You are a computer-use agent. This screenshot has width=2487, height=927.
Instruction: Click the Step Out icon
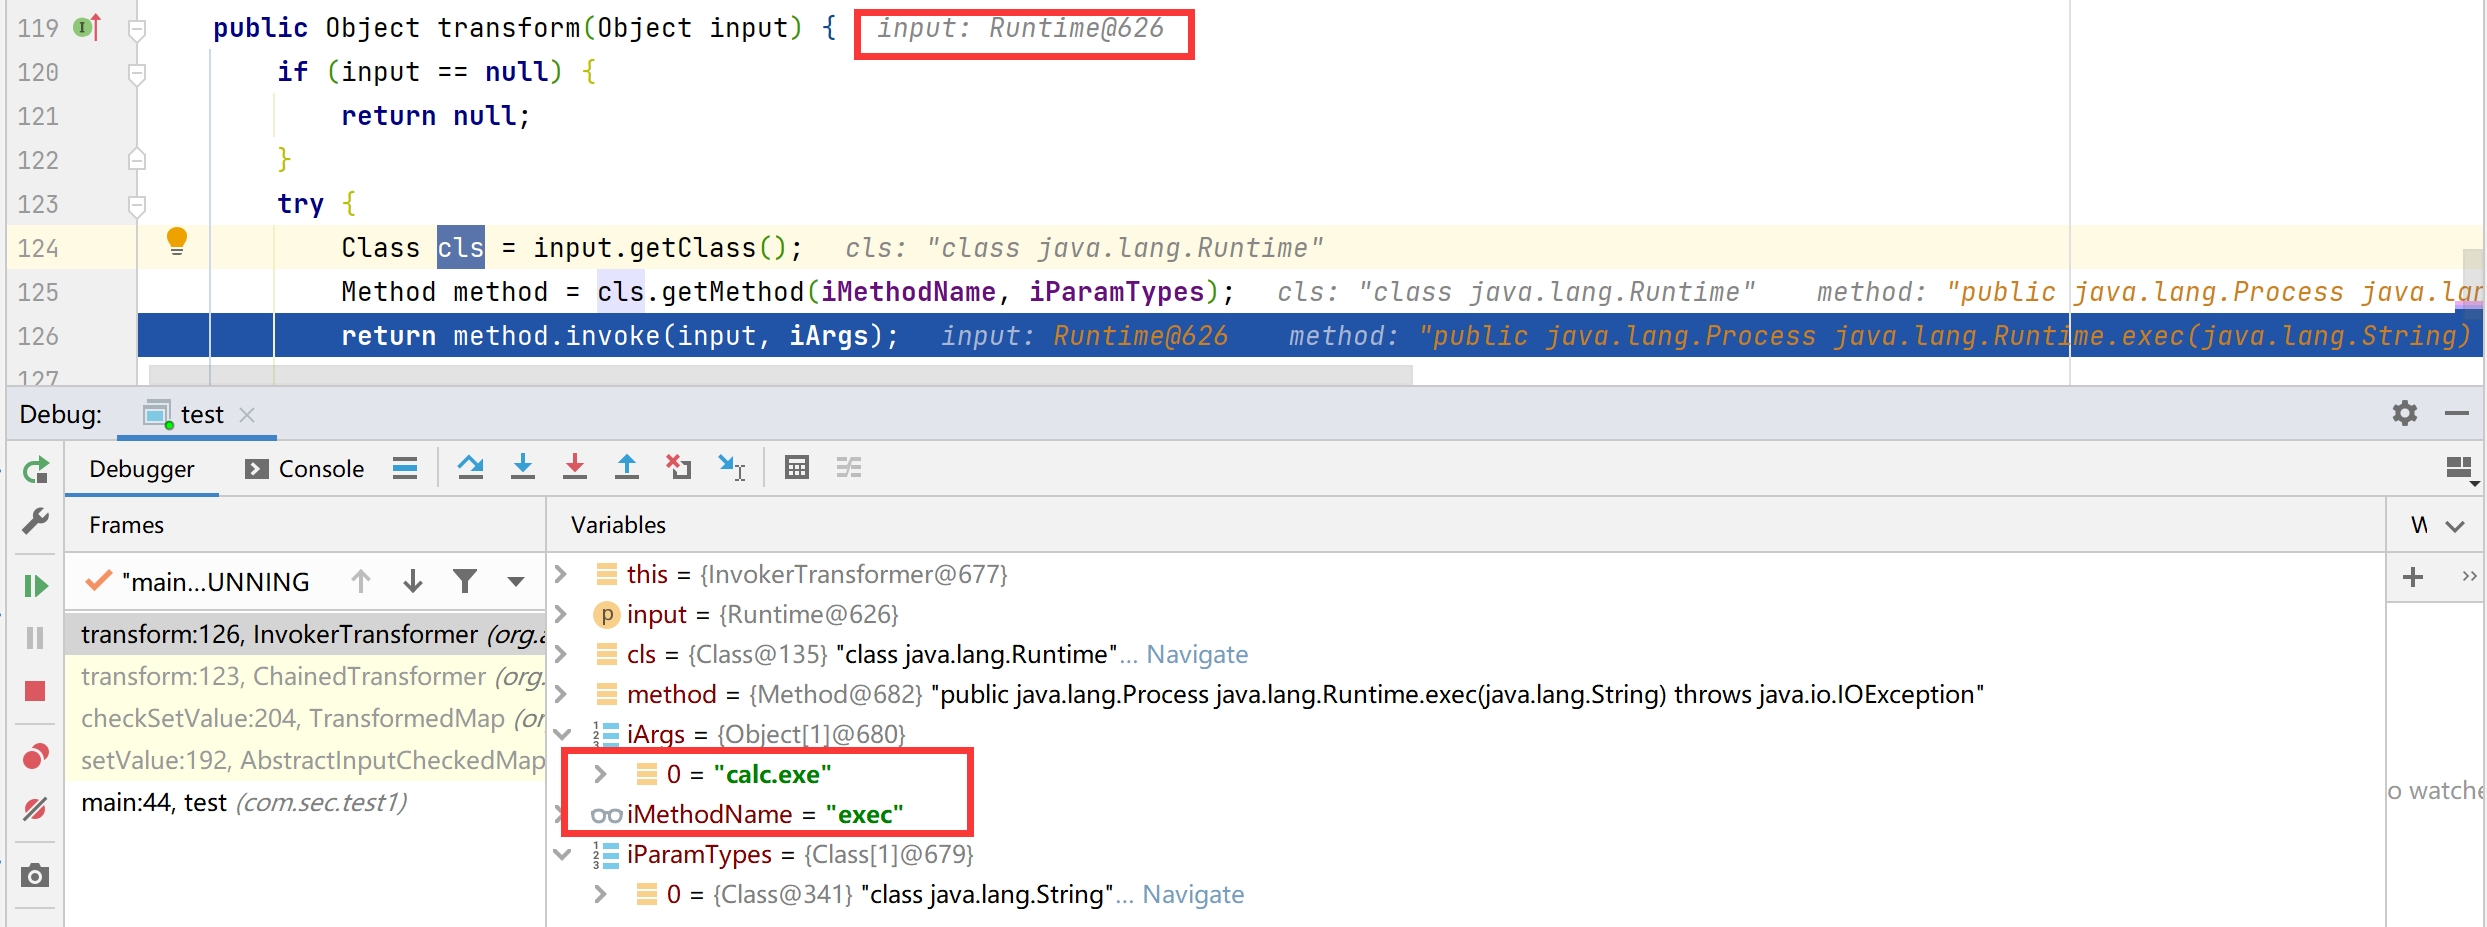[627, 467]
